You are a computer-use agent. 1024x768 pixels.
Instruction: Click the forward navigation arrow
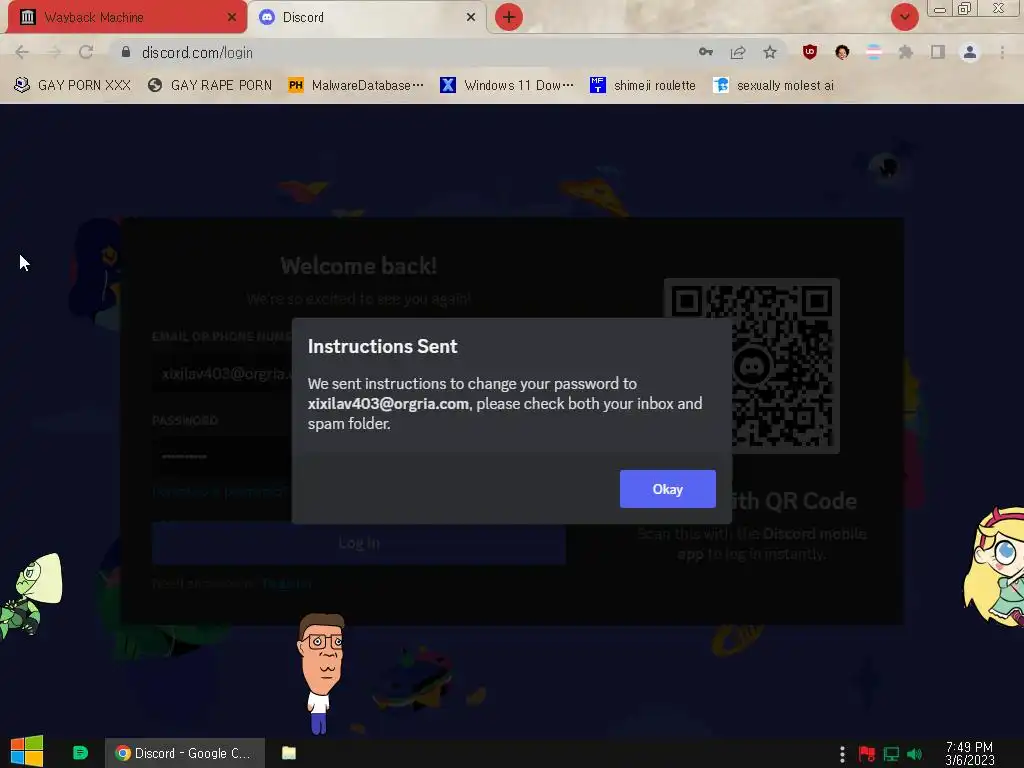54,52
